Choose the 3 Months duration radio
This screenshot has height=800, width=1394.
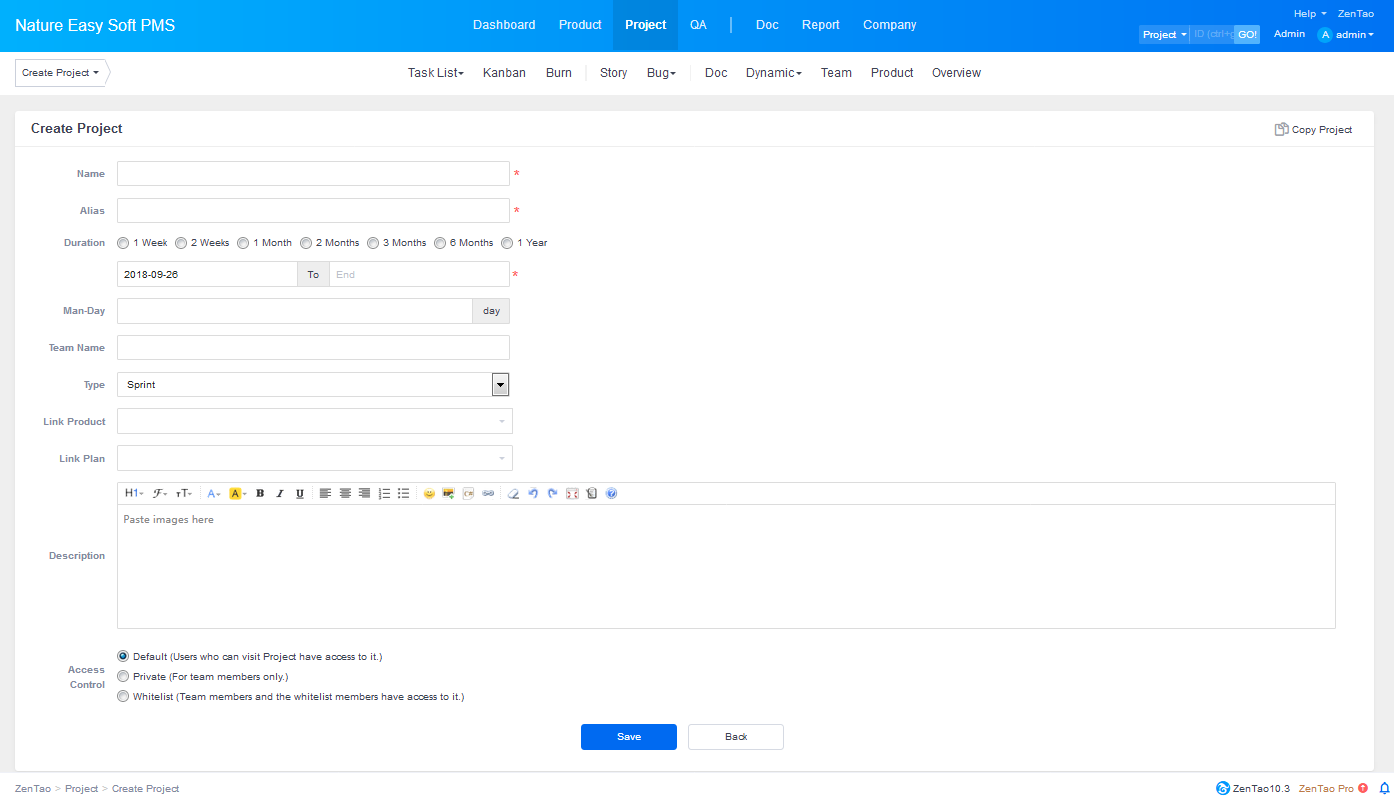click(x=373, y=243)
